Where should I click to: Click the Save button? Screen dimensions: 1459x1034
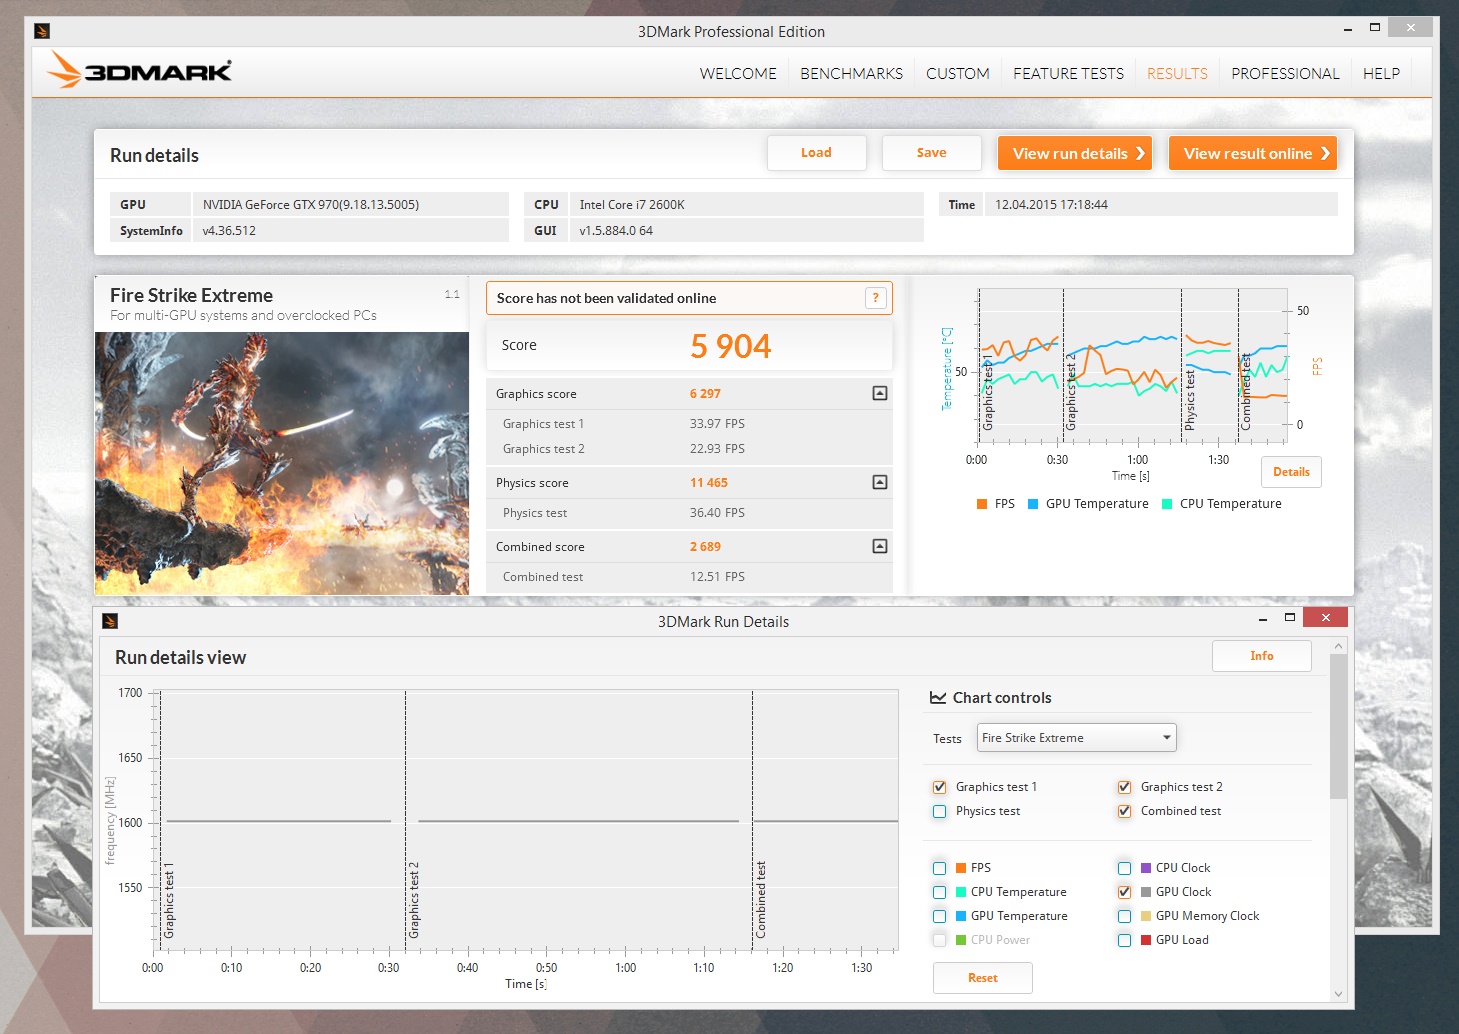(931, 153)
